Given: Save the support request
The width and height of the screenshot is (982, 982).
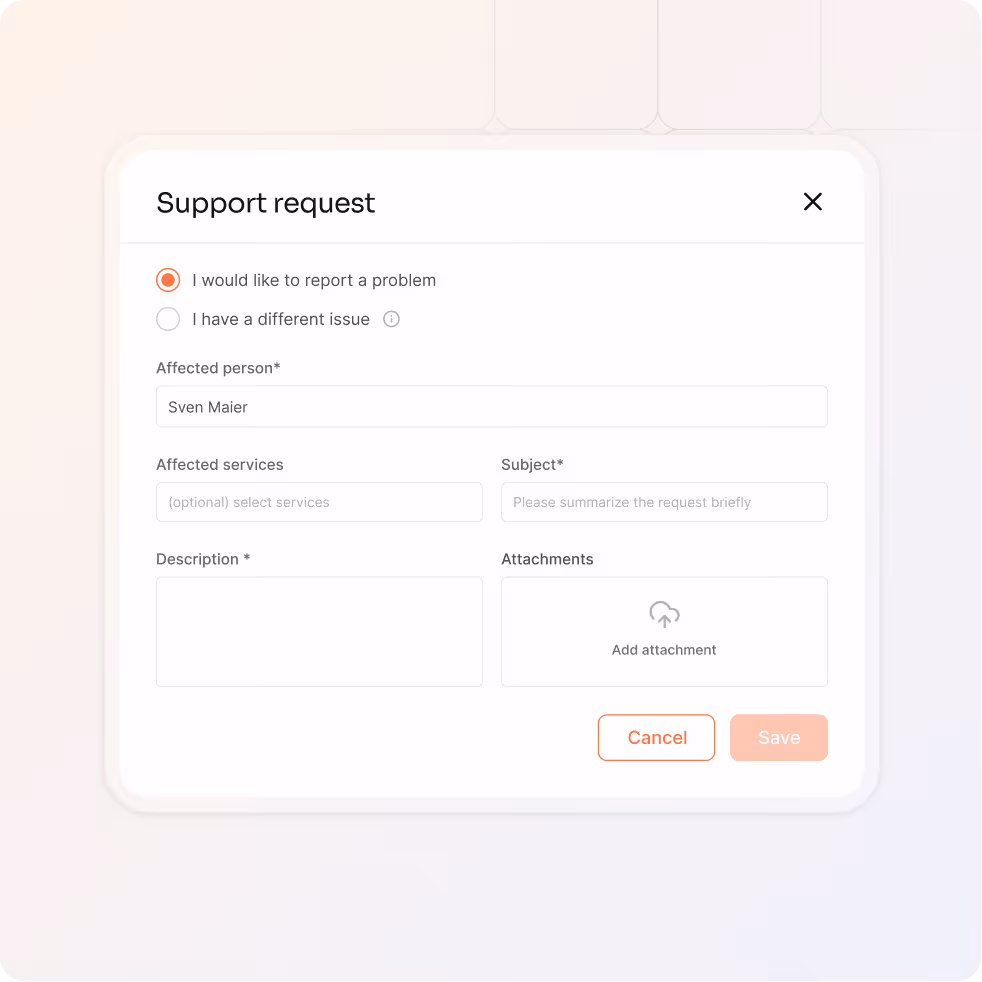Looking at the screenshot, I should 778,738.
